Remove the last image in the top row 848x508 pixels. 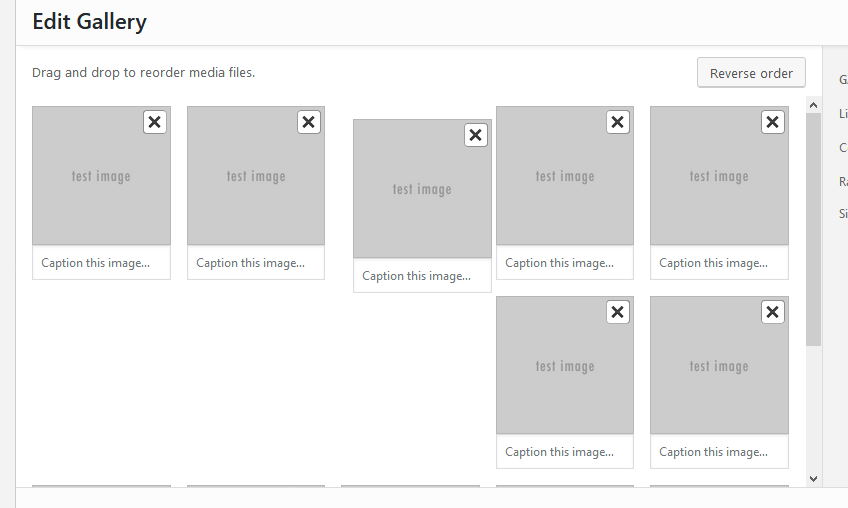[x=773, y=122]
